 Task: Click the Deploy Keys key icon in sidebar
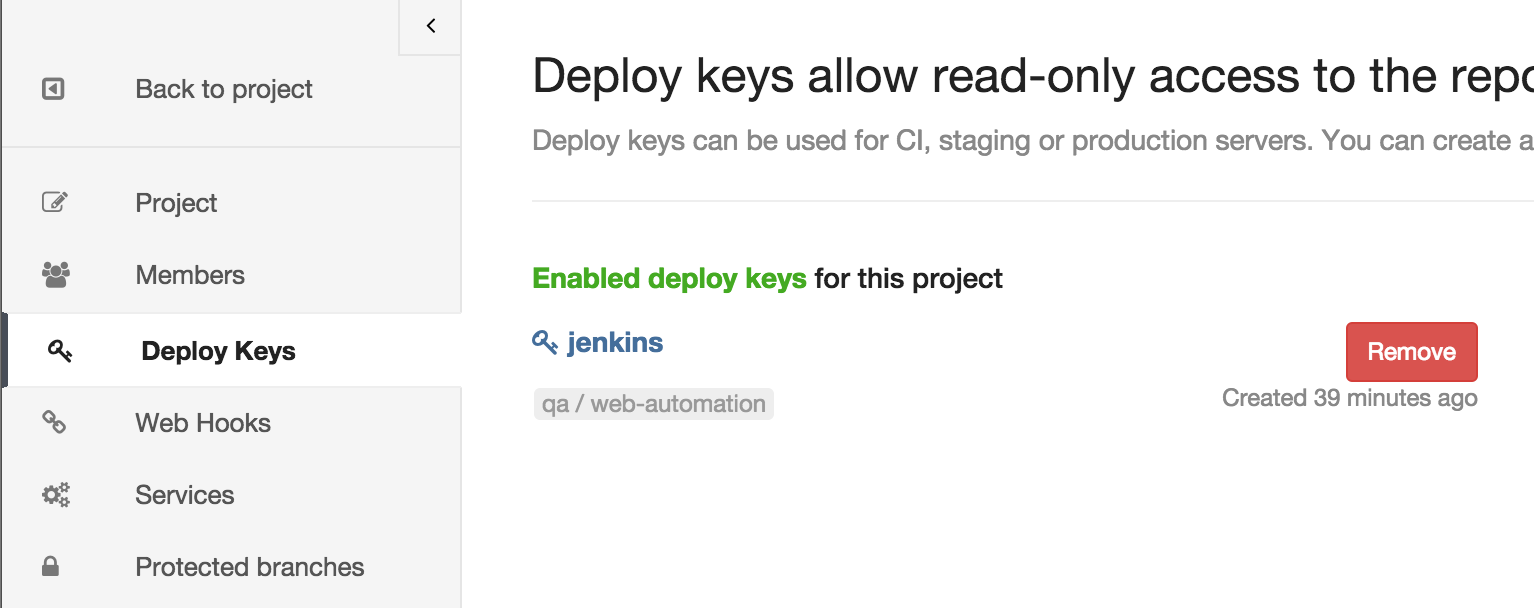pos(60,351)
